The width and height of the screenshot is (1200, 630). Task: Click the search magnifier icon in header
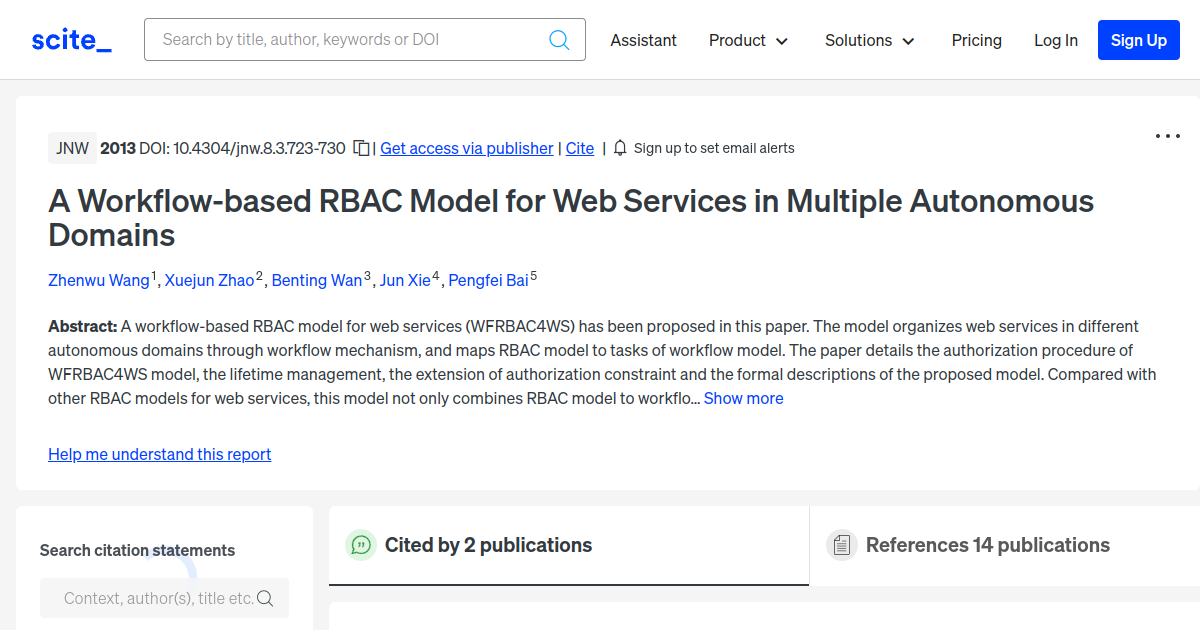[559, 40]
